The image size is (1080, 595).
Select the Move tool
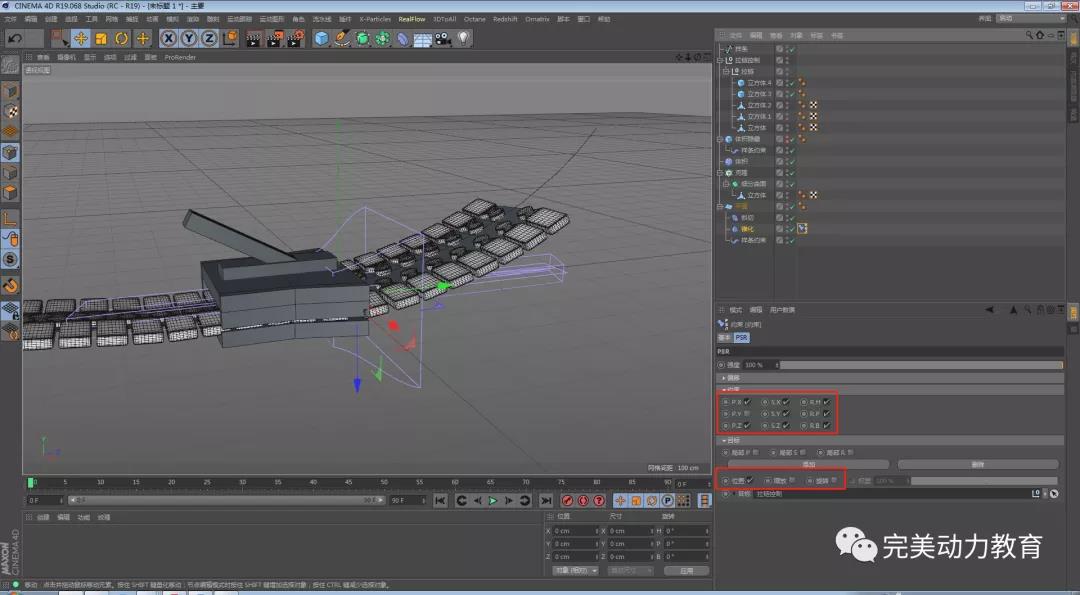tap(80, 38)
